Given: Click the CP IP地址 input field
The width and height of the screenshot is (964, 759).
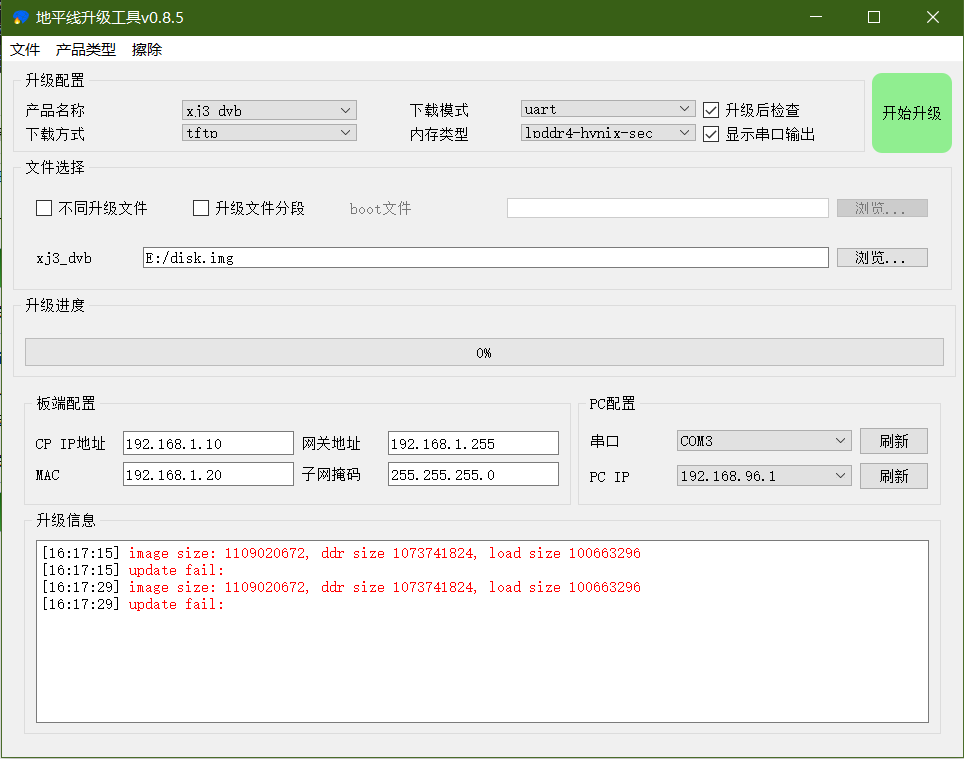Looking at the screenshot, I should [208, 443].
